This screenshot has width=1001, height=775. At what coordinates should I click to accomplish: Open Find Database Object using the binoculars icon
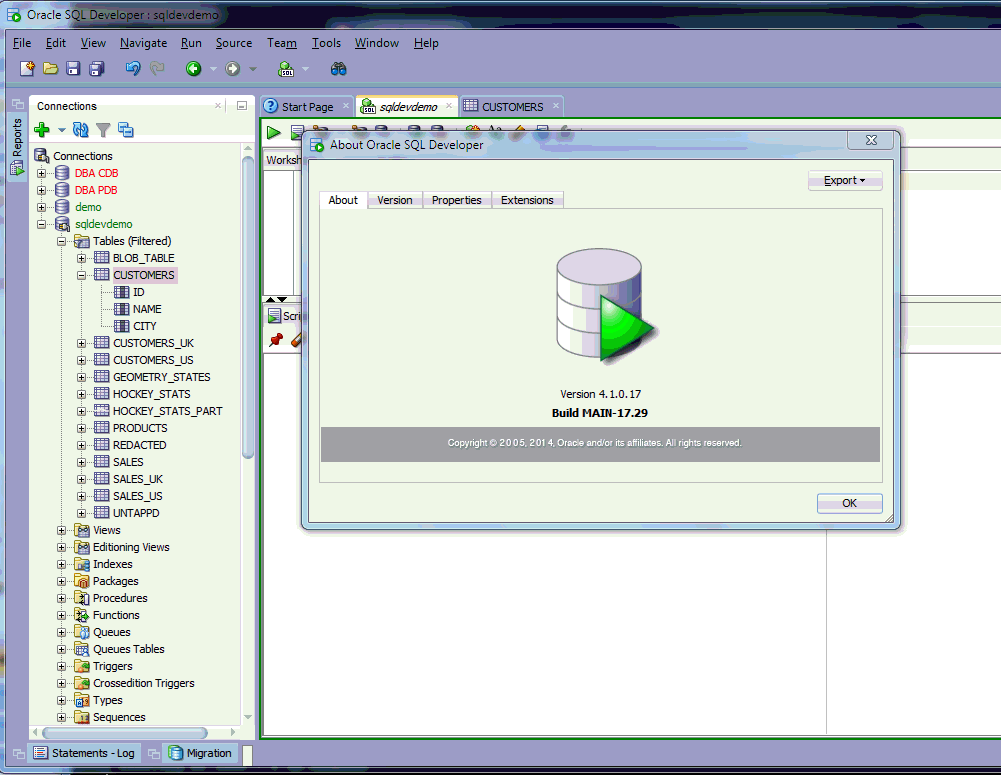coord(338,67)
